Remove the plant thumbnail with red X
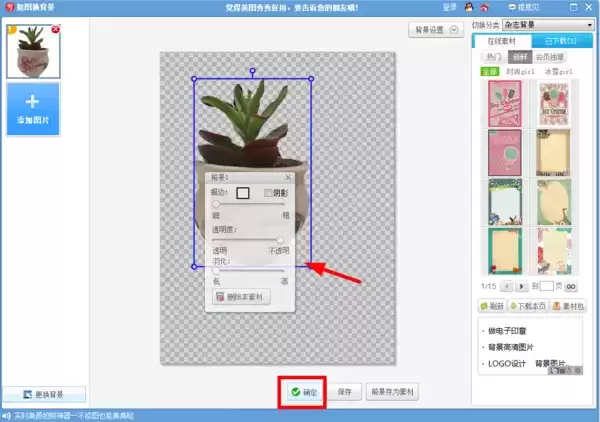600x422 pixels. tap(55, 29)
